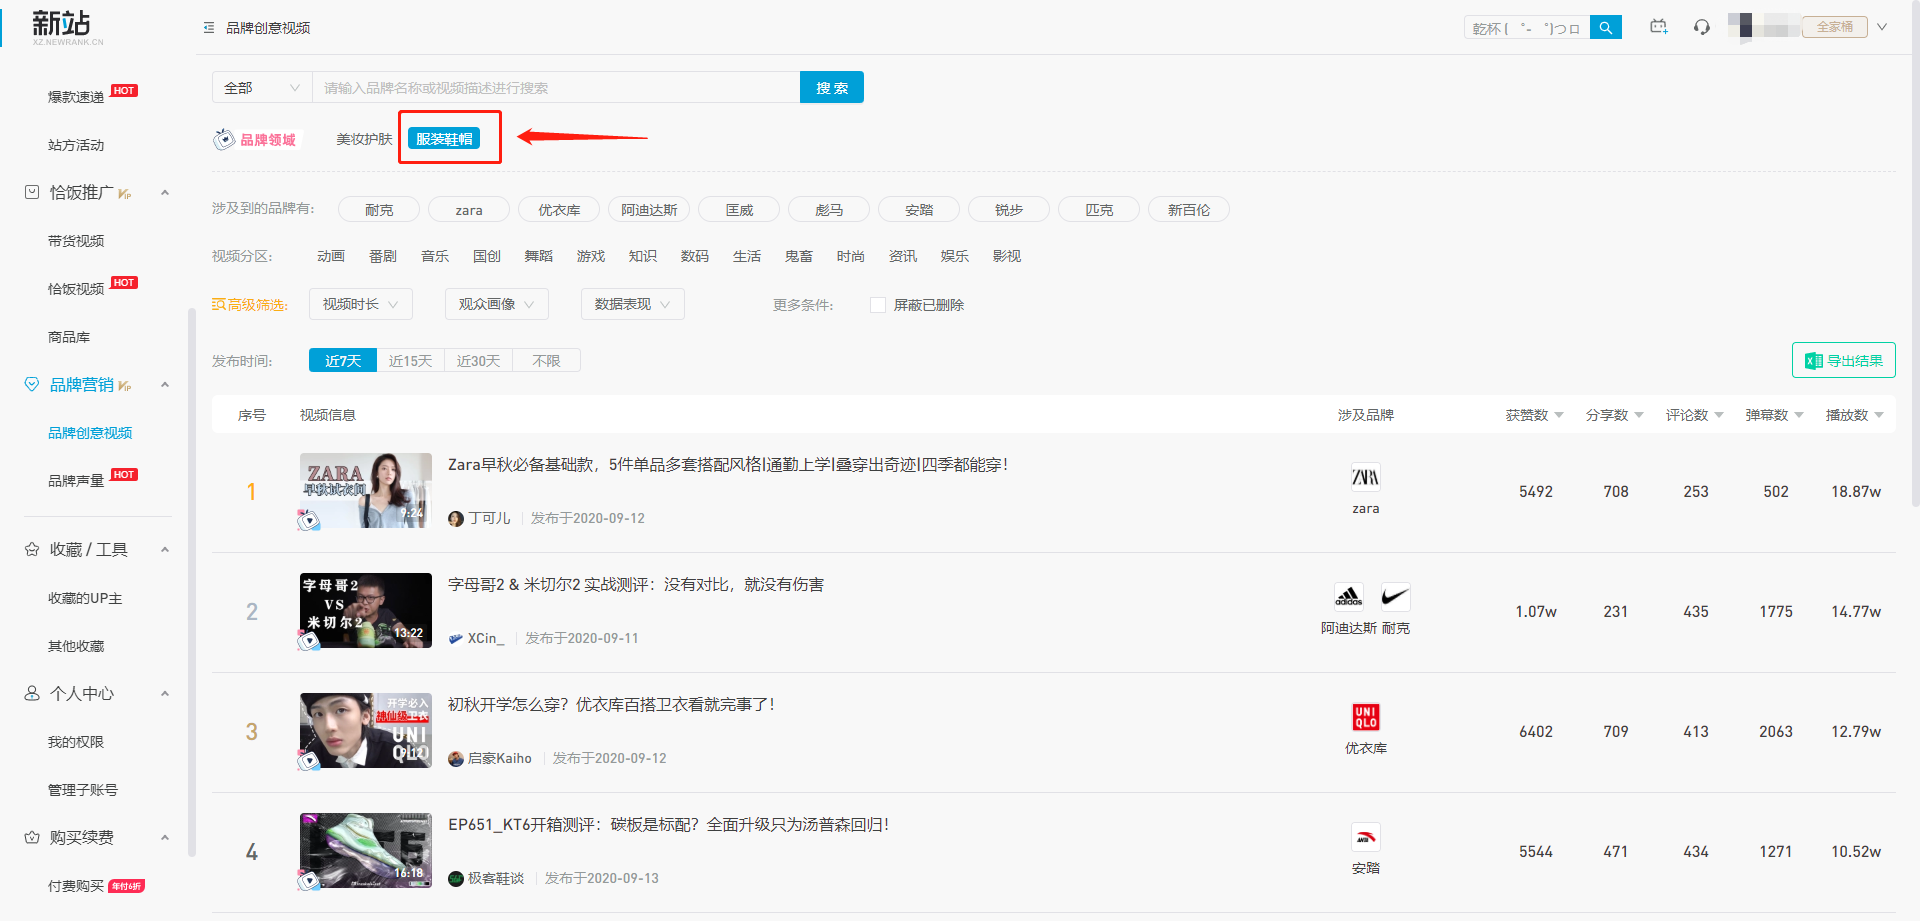Select 近7天 publish time option
1920x921 pixels.
[x=343, y=360]
